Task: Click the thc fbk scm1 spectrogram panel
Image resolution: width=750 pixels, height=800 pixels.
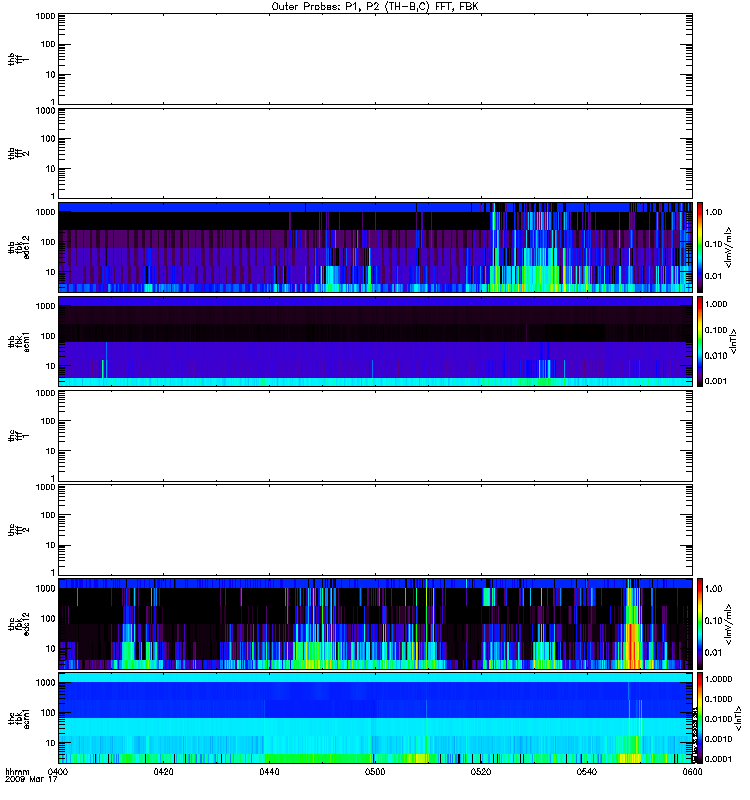Action: tap(375, 718)
